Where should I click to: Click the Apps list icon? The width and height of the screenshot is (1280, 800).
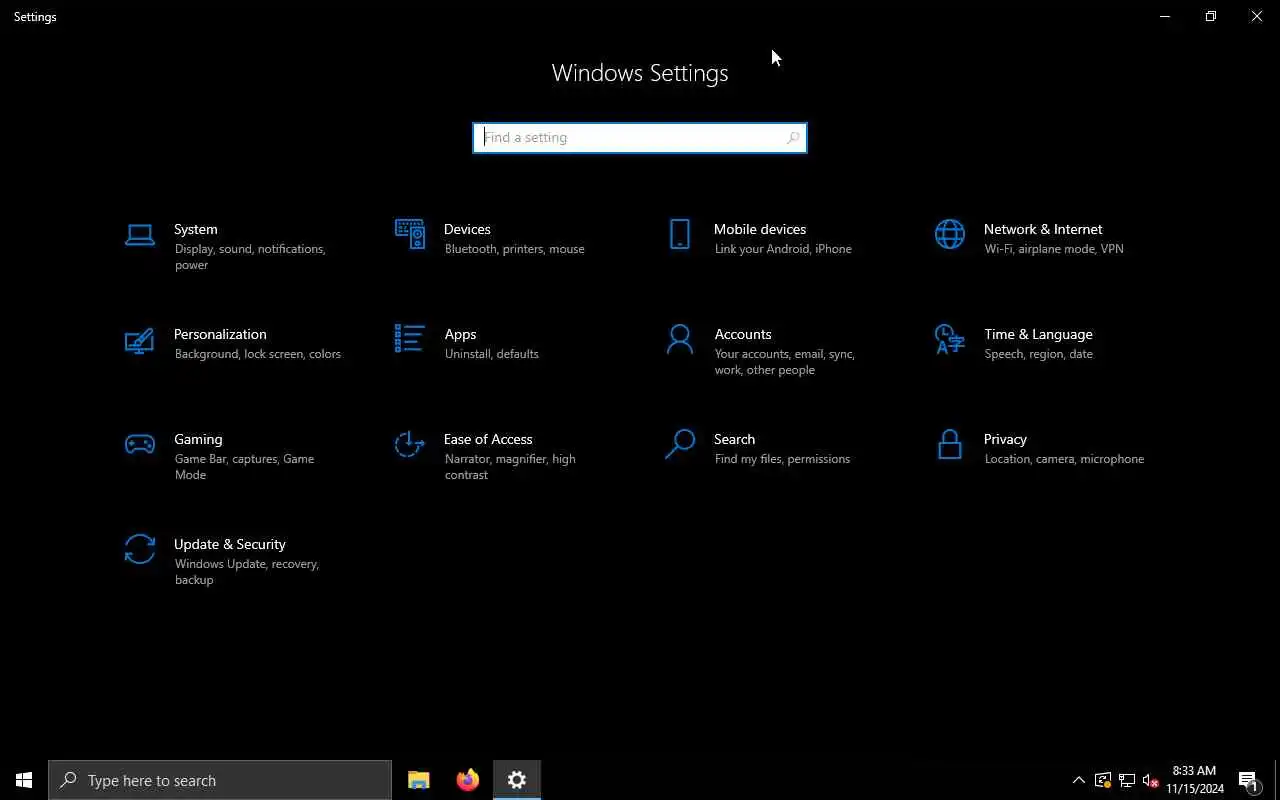pyautogui.click(x=410, y=338)
